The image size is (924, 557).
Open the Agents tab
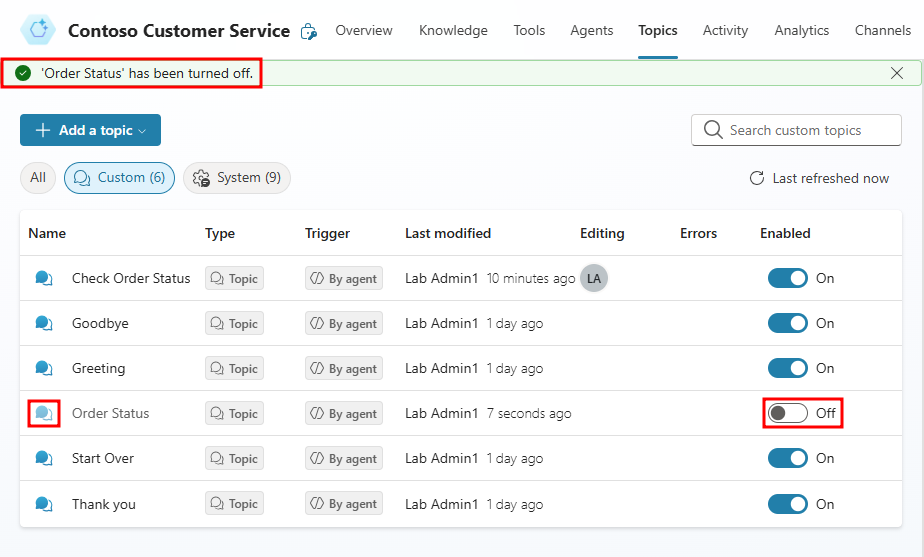pyautogui.click(x=592, y=30)
